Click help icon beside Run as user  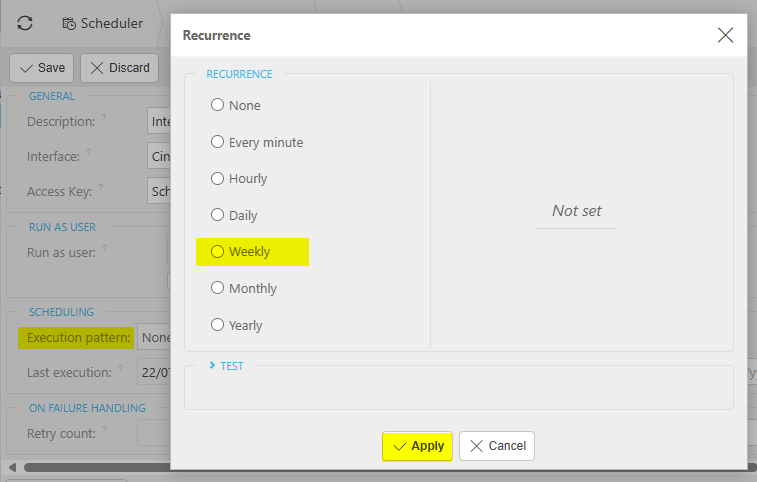coord(104,249)
